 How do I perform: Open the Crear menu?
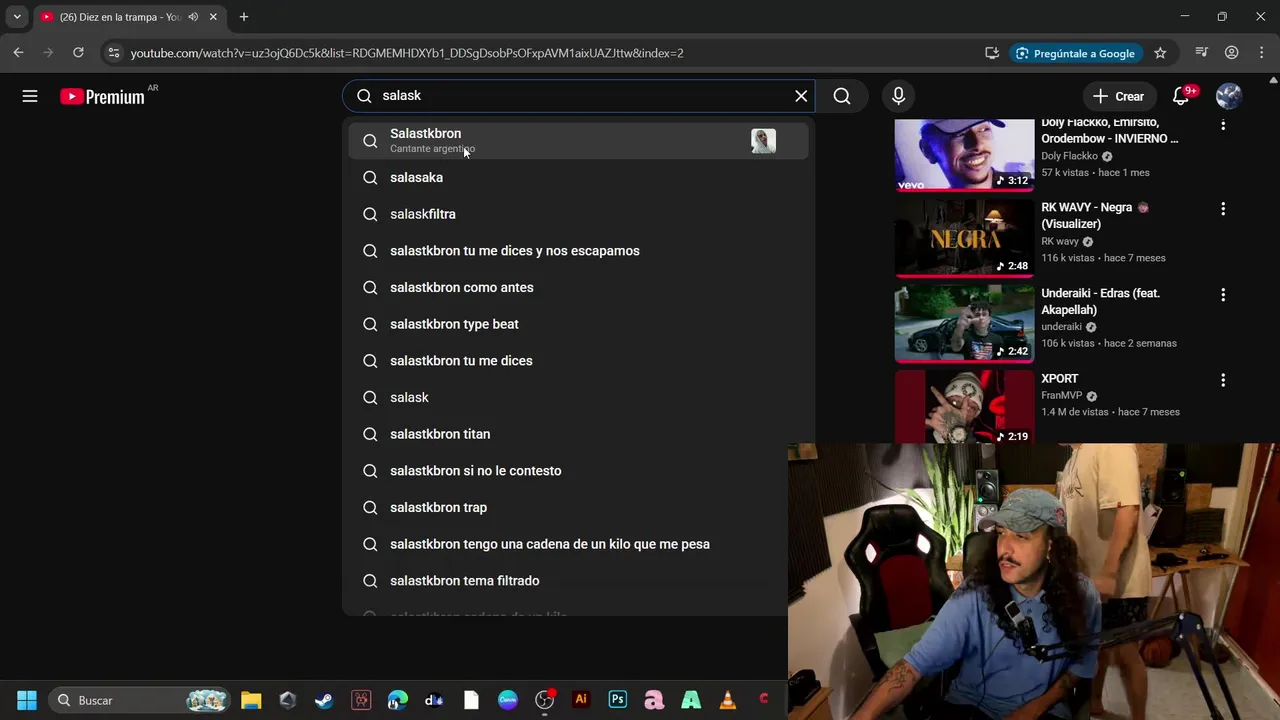[1118, 96]
